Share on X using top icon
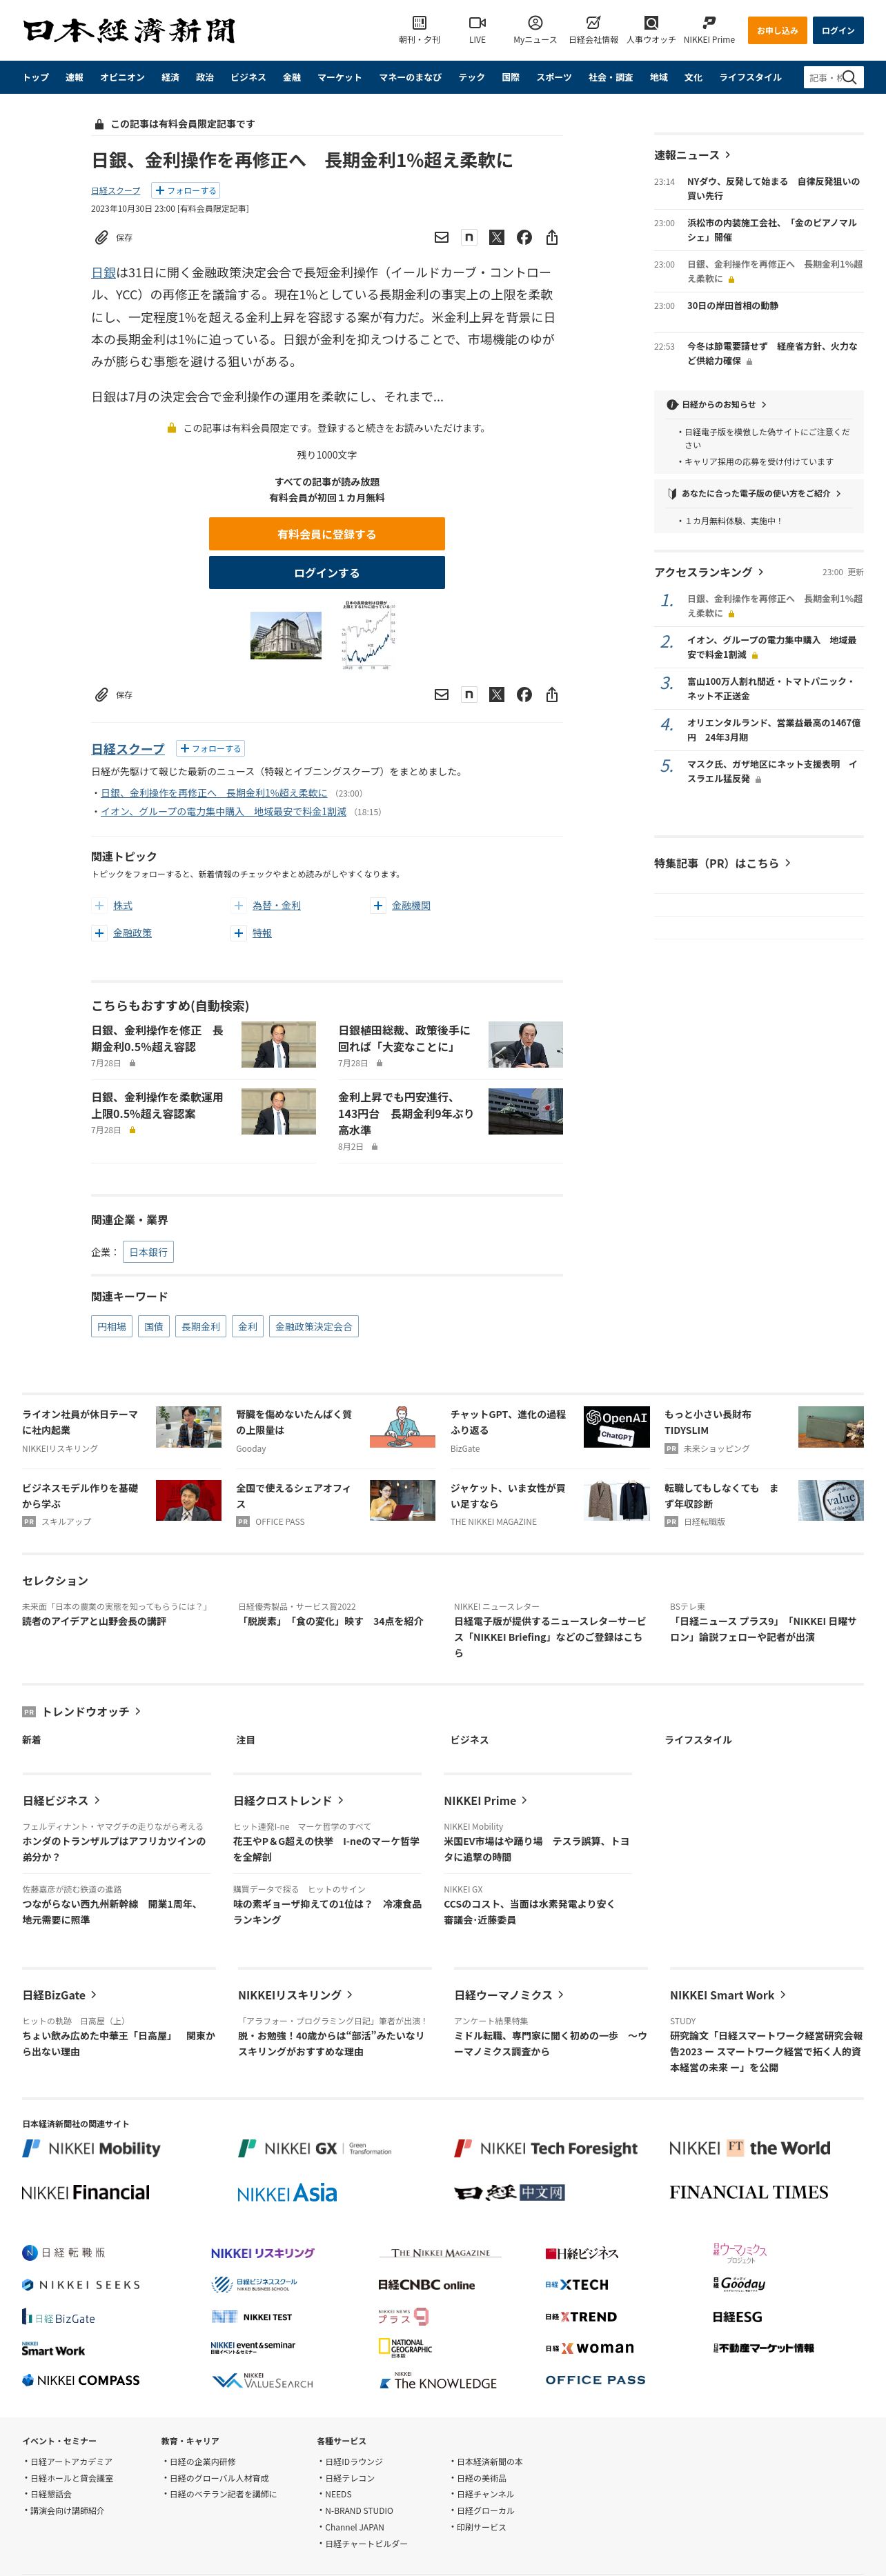 point(496,237)
